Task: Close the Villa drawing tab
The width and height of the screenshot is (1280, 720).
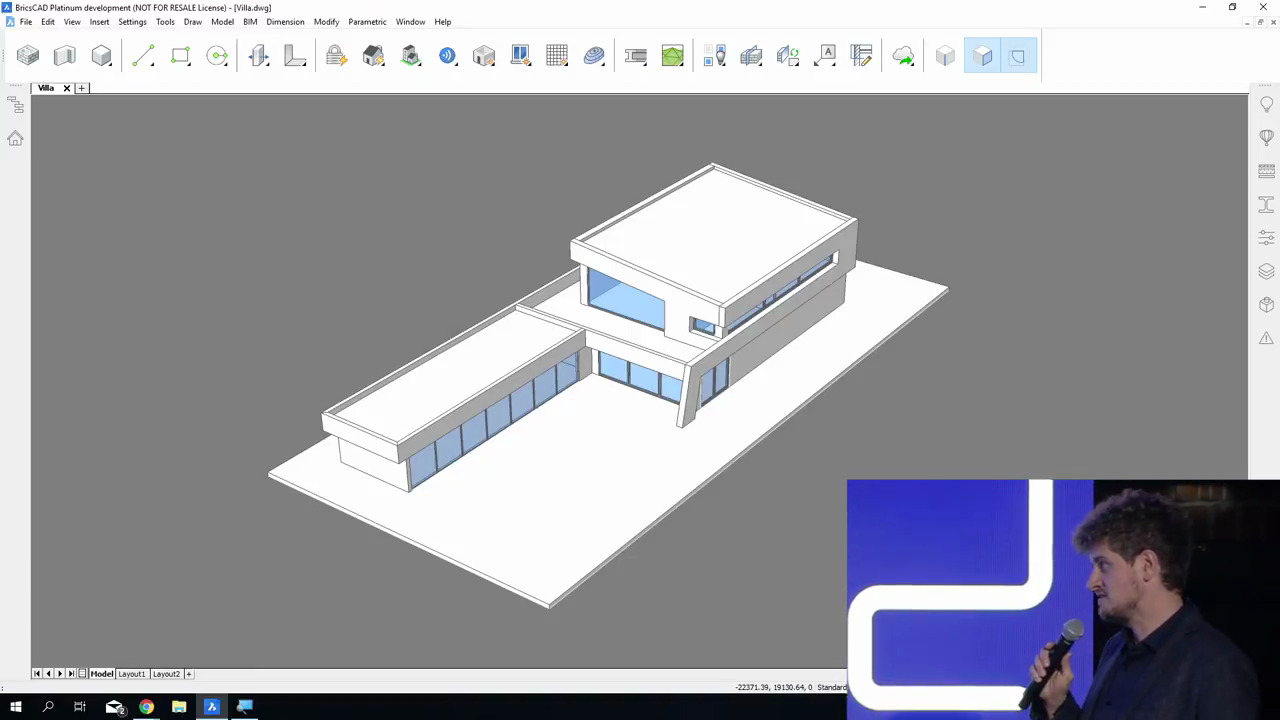Action: click(x=67, y=88)
